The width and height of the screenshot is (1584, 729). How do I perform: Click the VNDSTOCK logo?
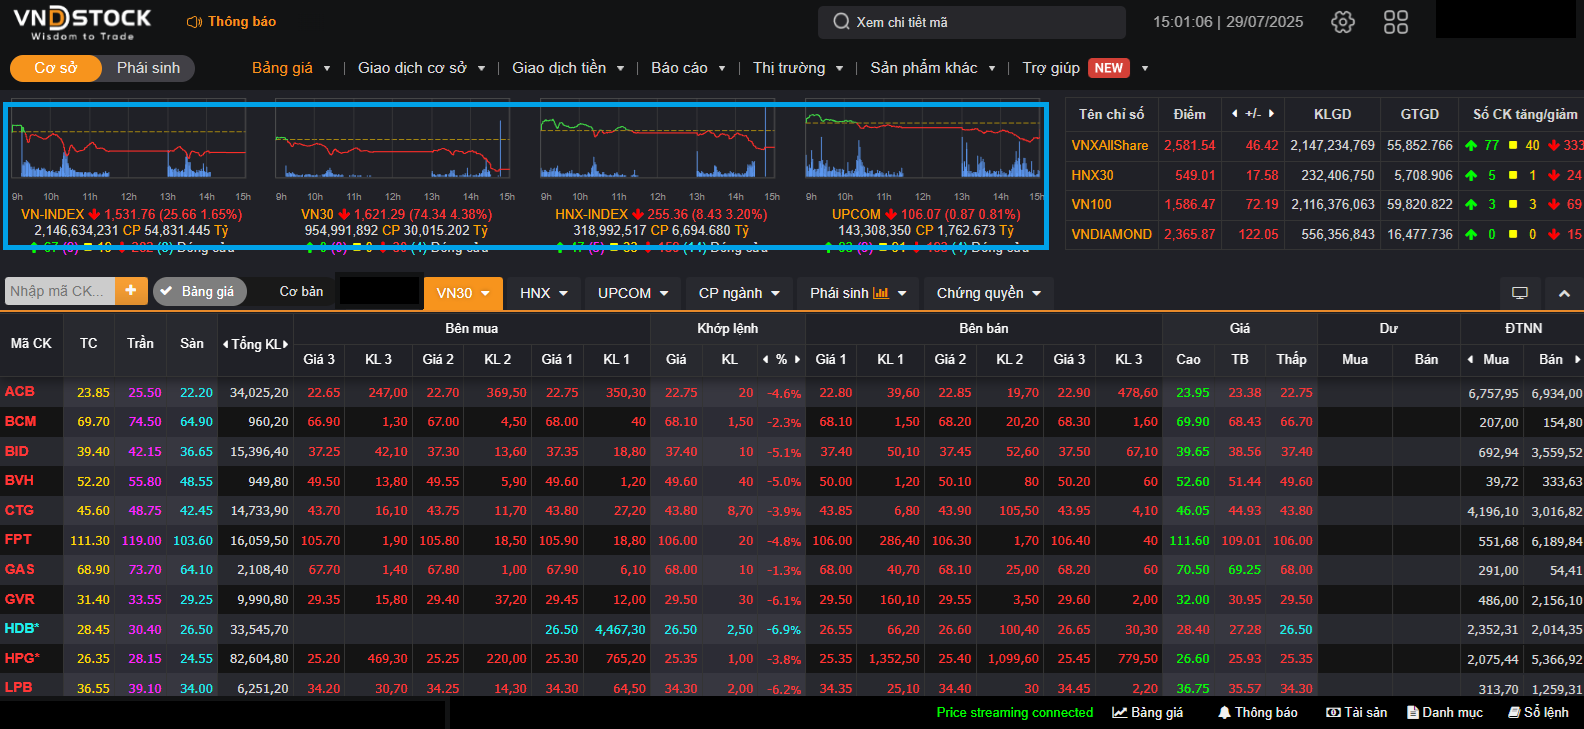coord(82,23)
